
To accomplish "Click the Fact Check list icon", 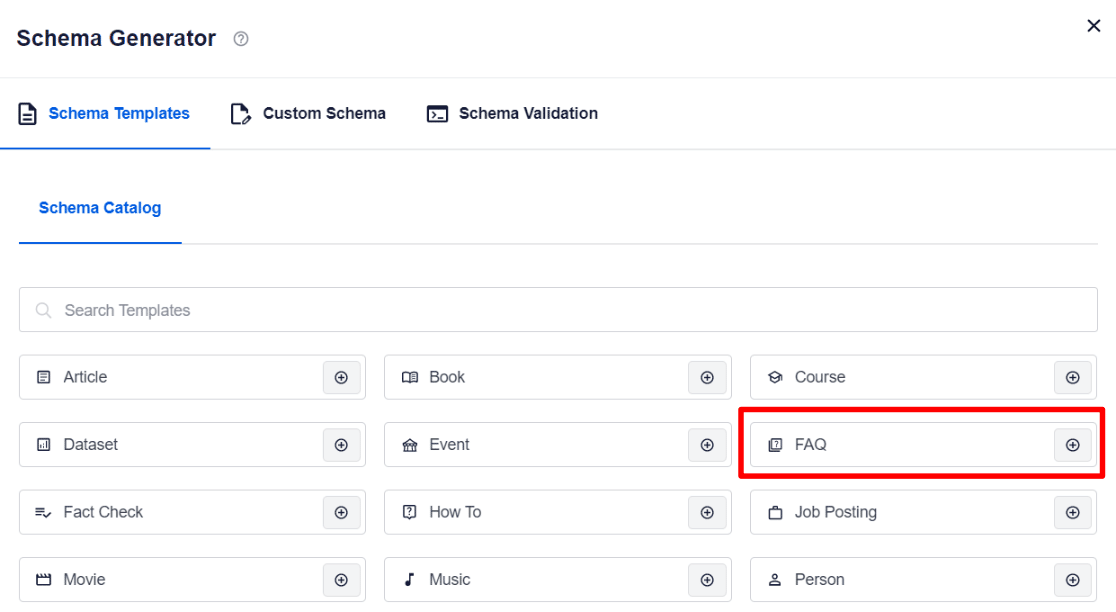I will (x=42, y=511).
